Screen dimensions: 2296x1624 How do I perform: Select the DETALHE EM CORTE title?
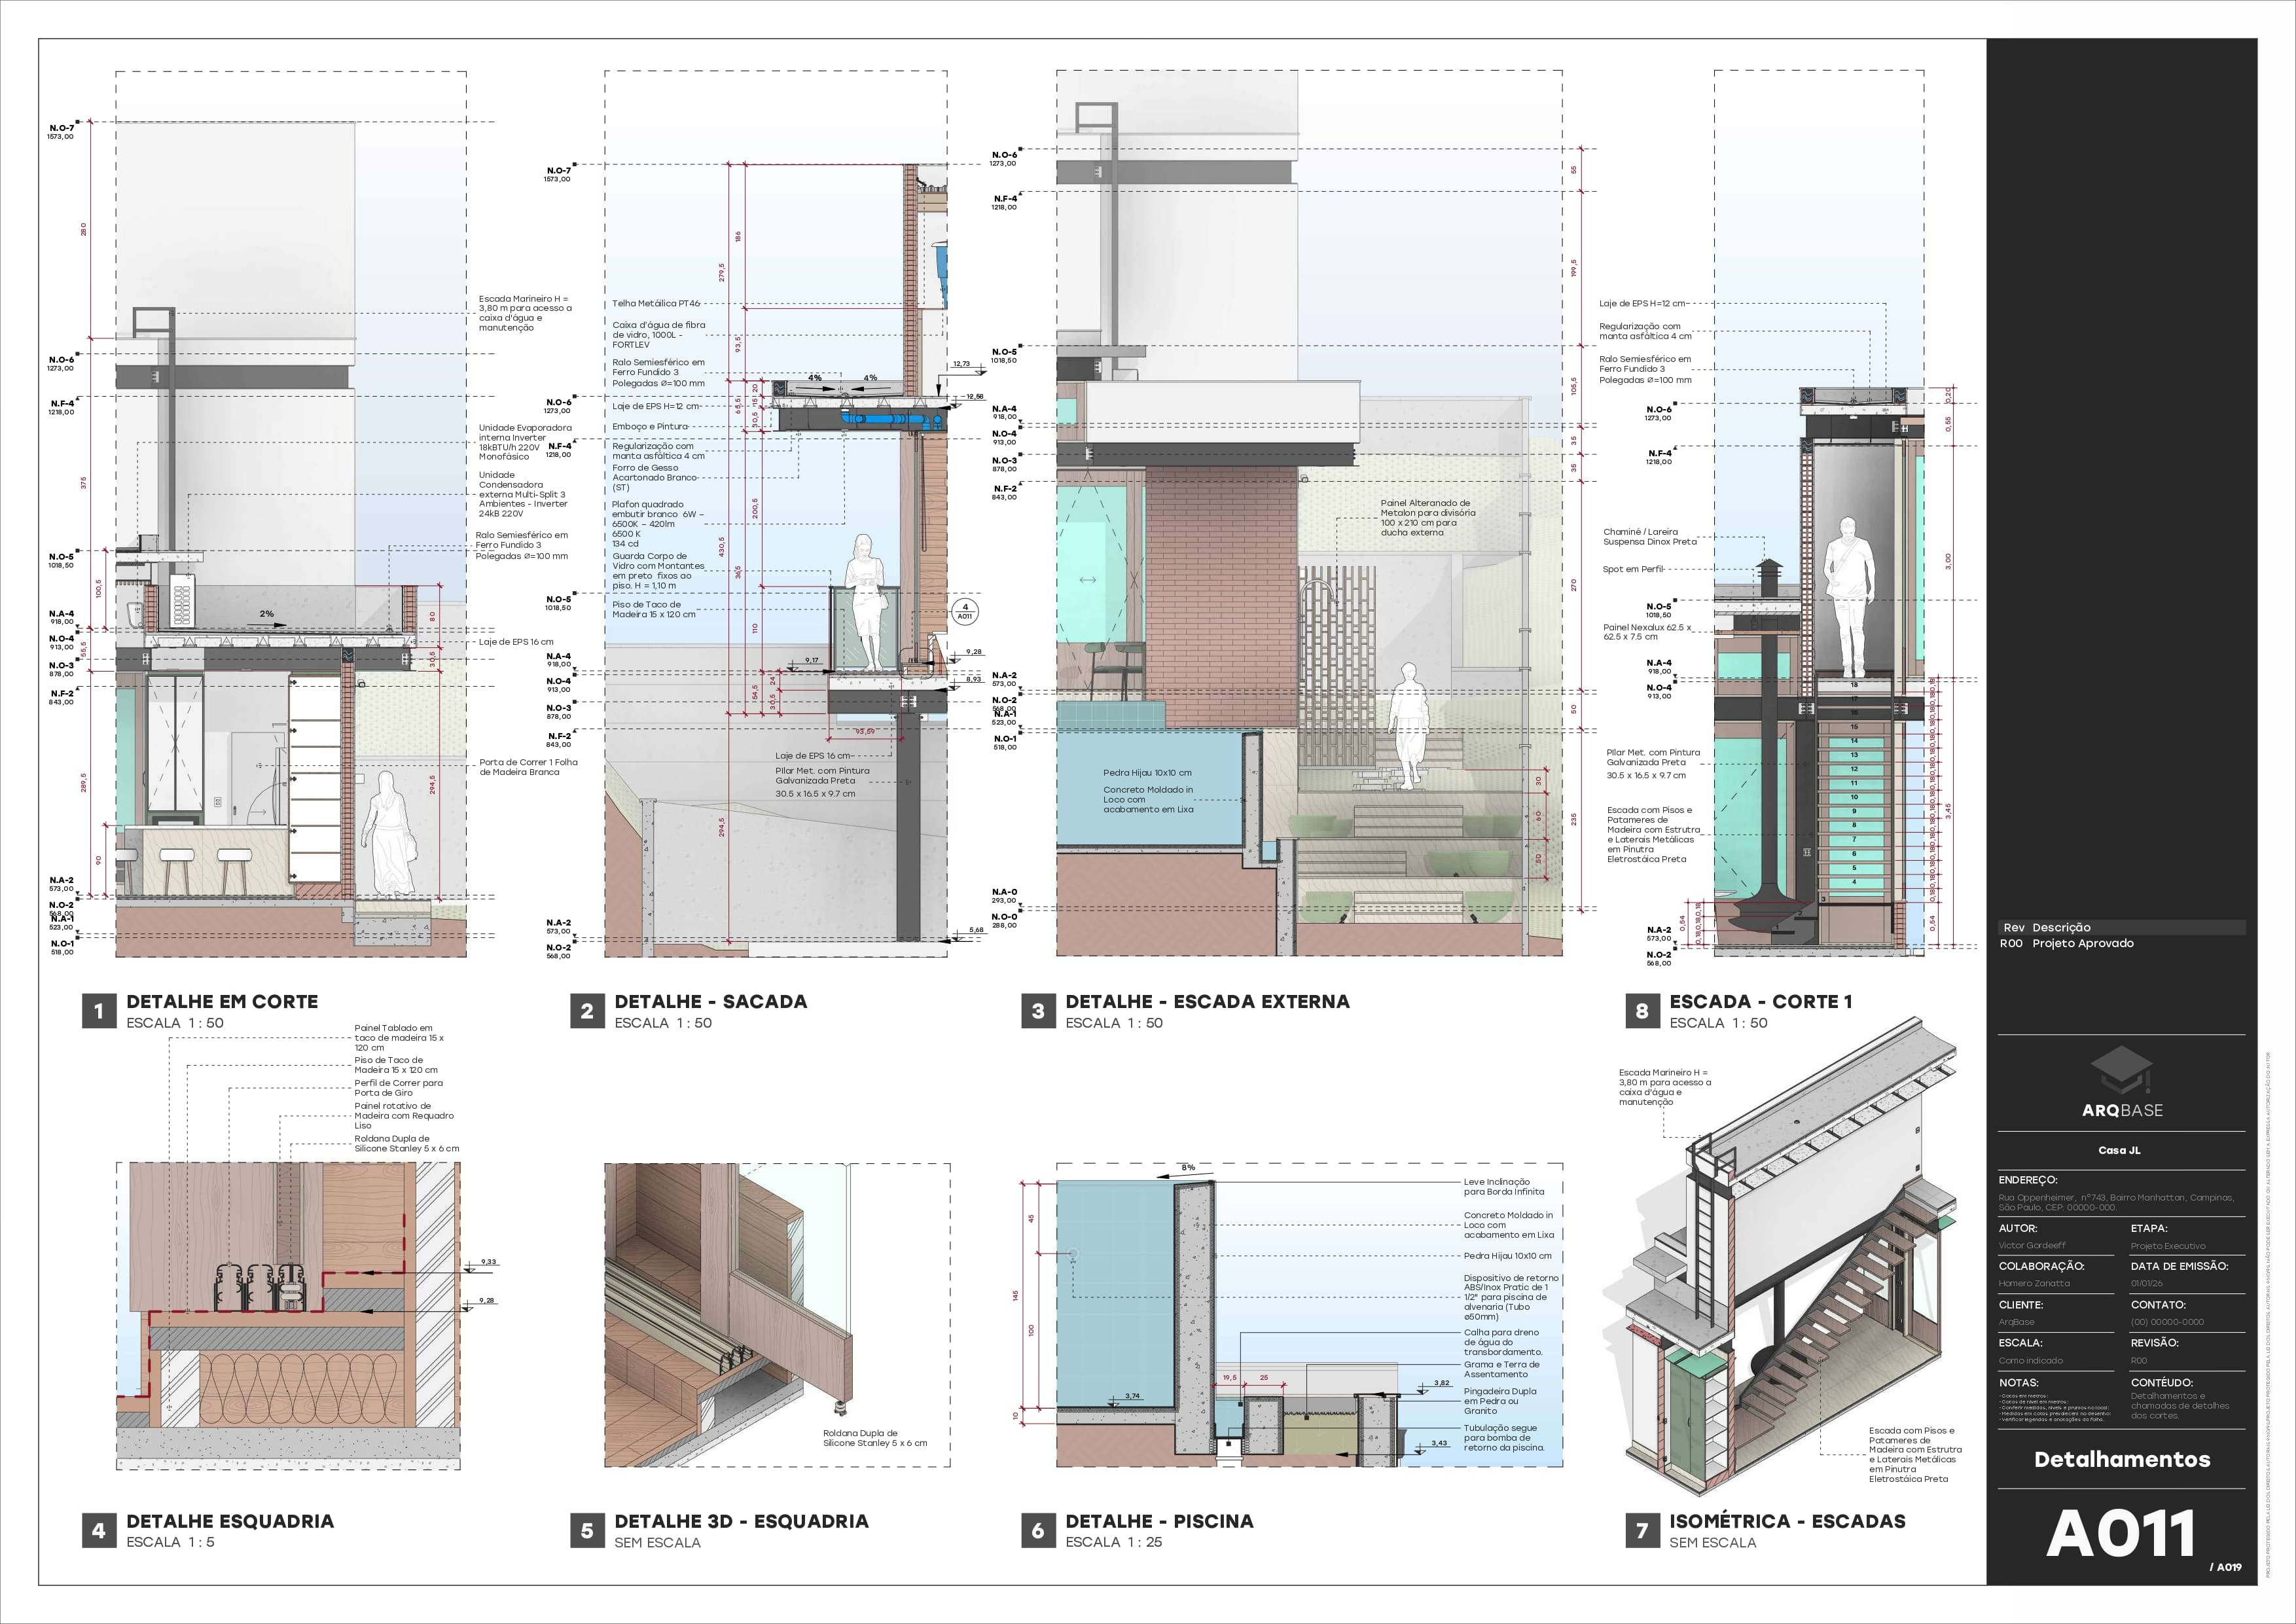click(x=222, y=1001)
